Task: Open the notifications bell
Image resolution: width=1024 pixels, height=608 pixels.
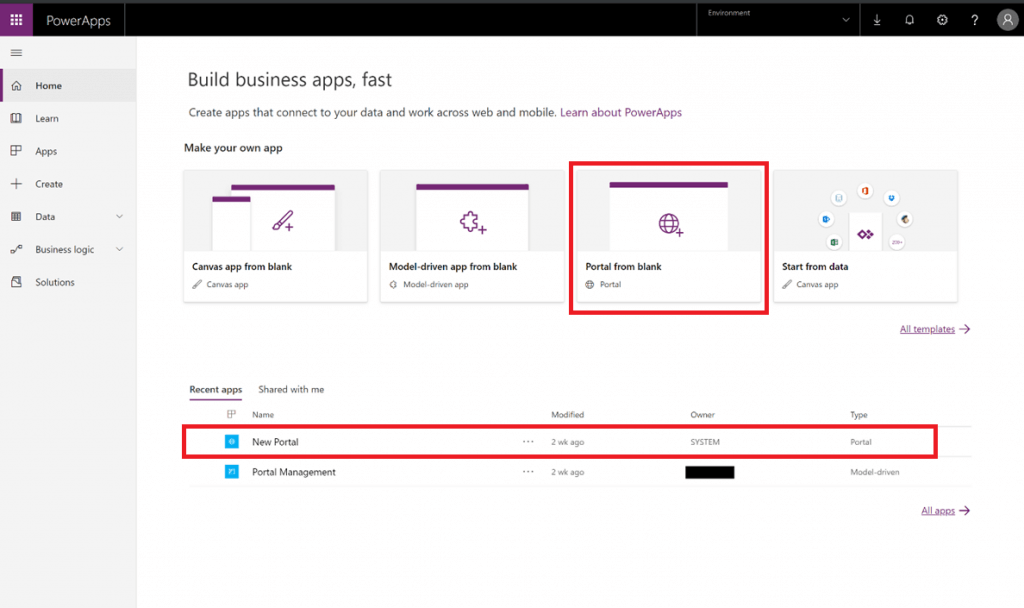Action: [x=908, y=19]
